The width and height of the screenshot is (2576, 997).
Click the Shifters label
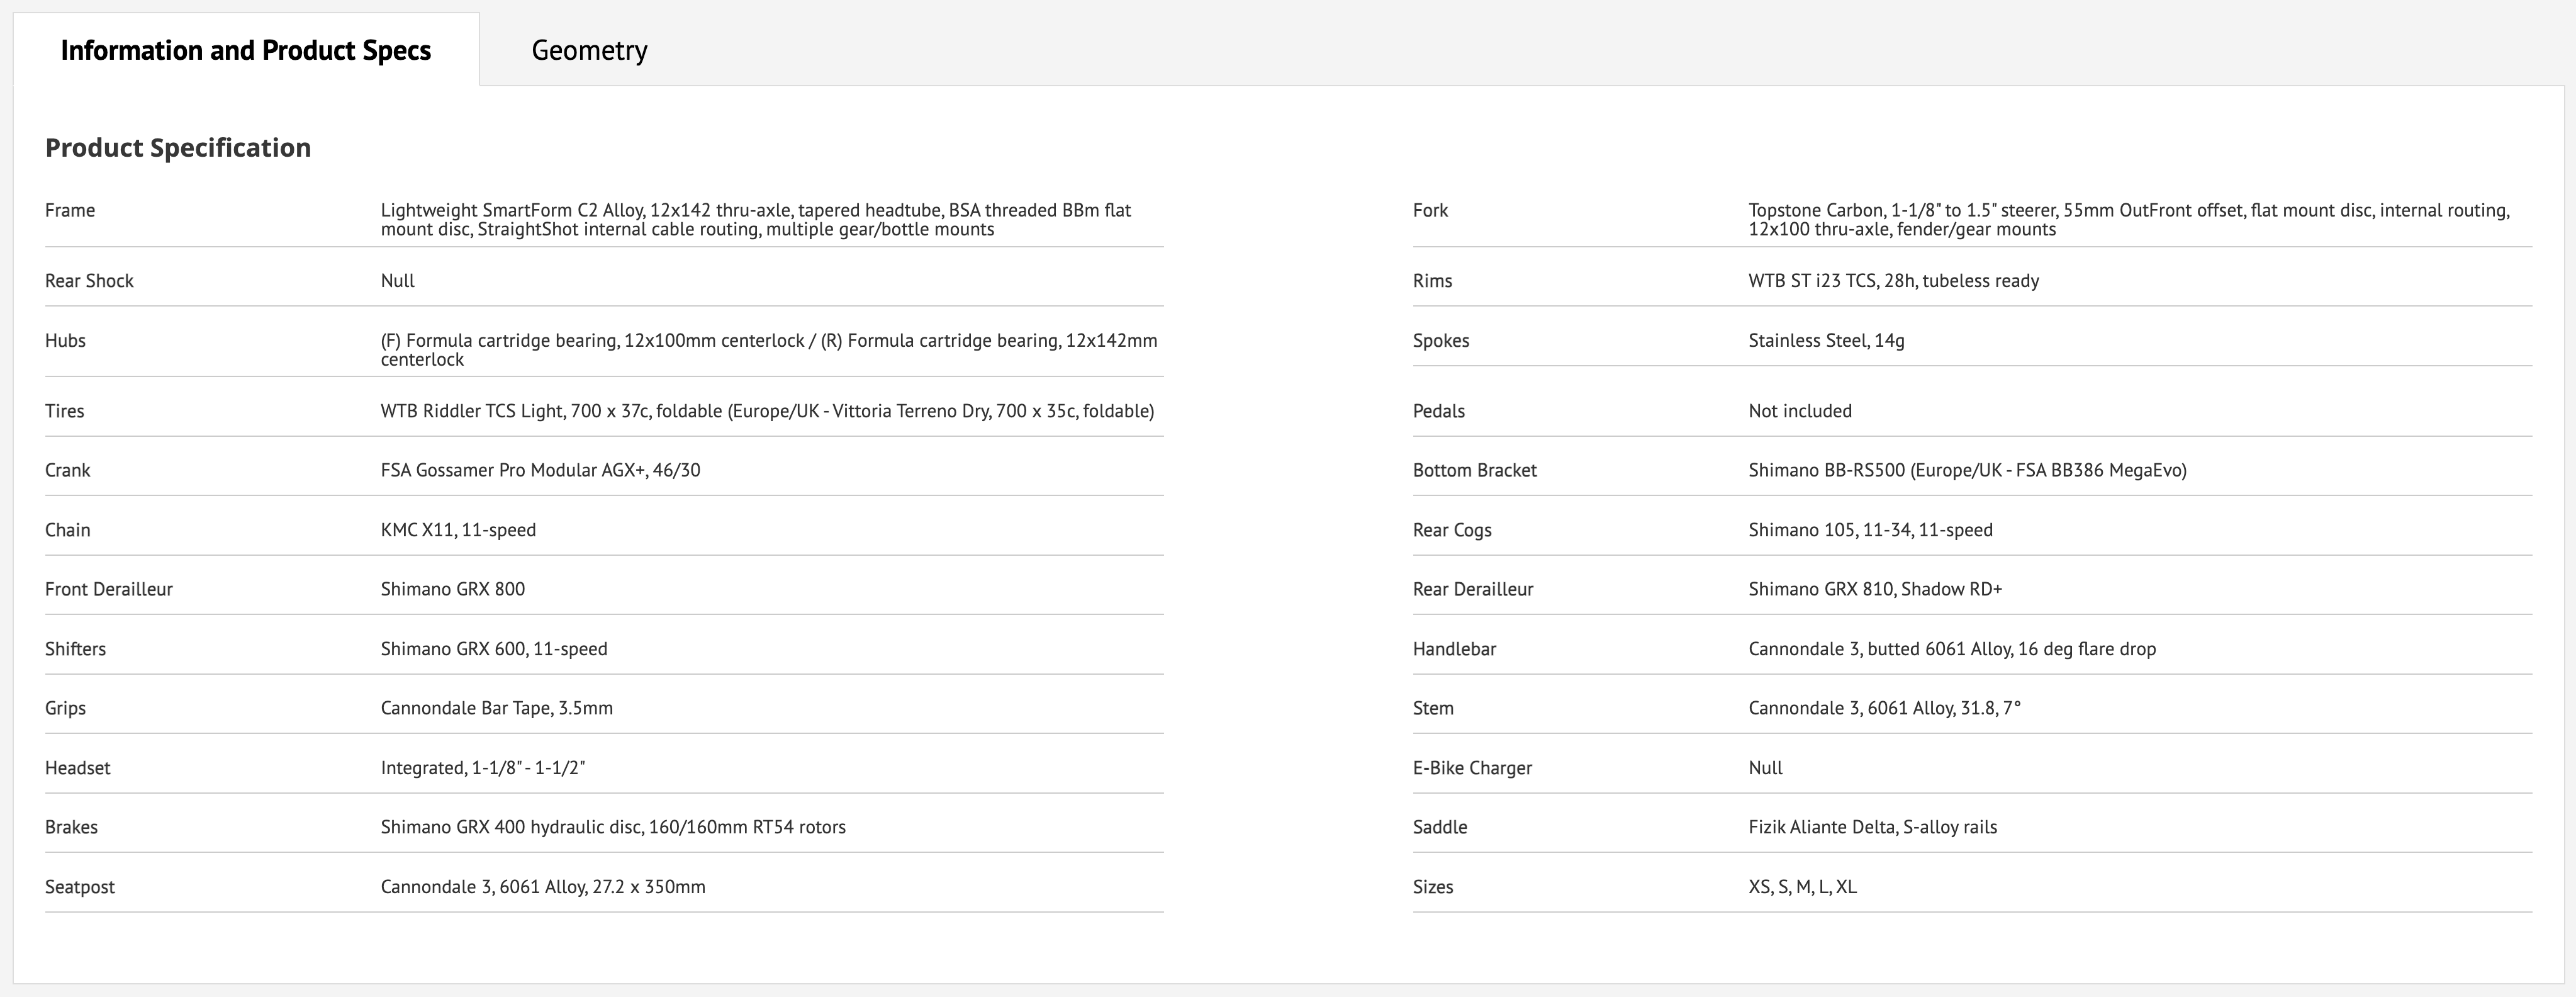[75, 649]
